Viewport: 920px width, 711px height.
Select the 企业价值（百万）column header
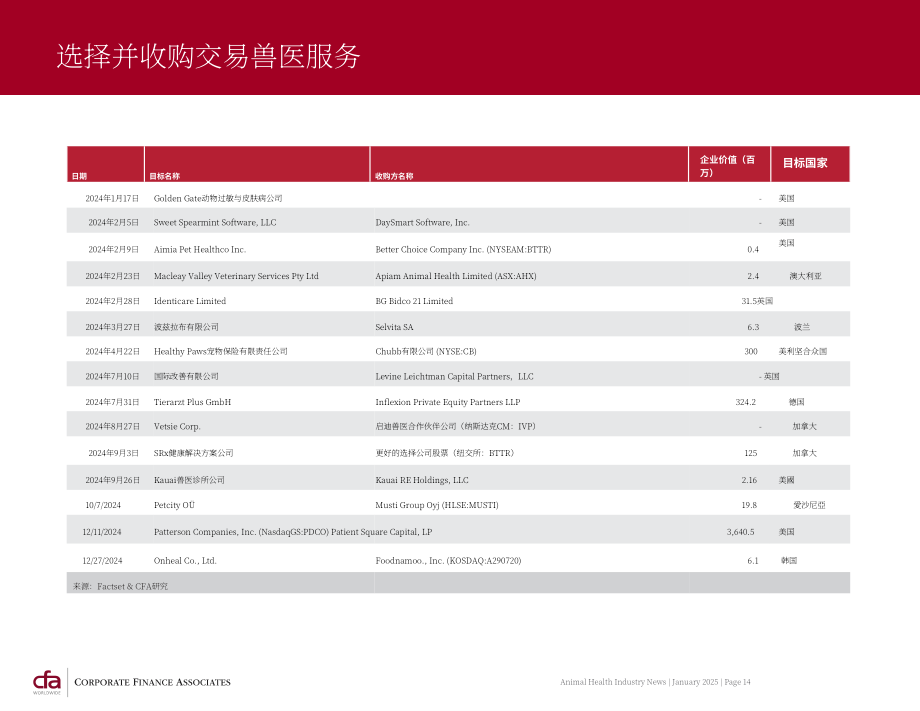pos(728,166)
